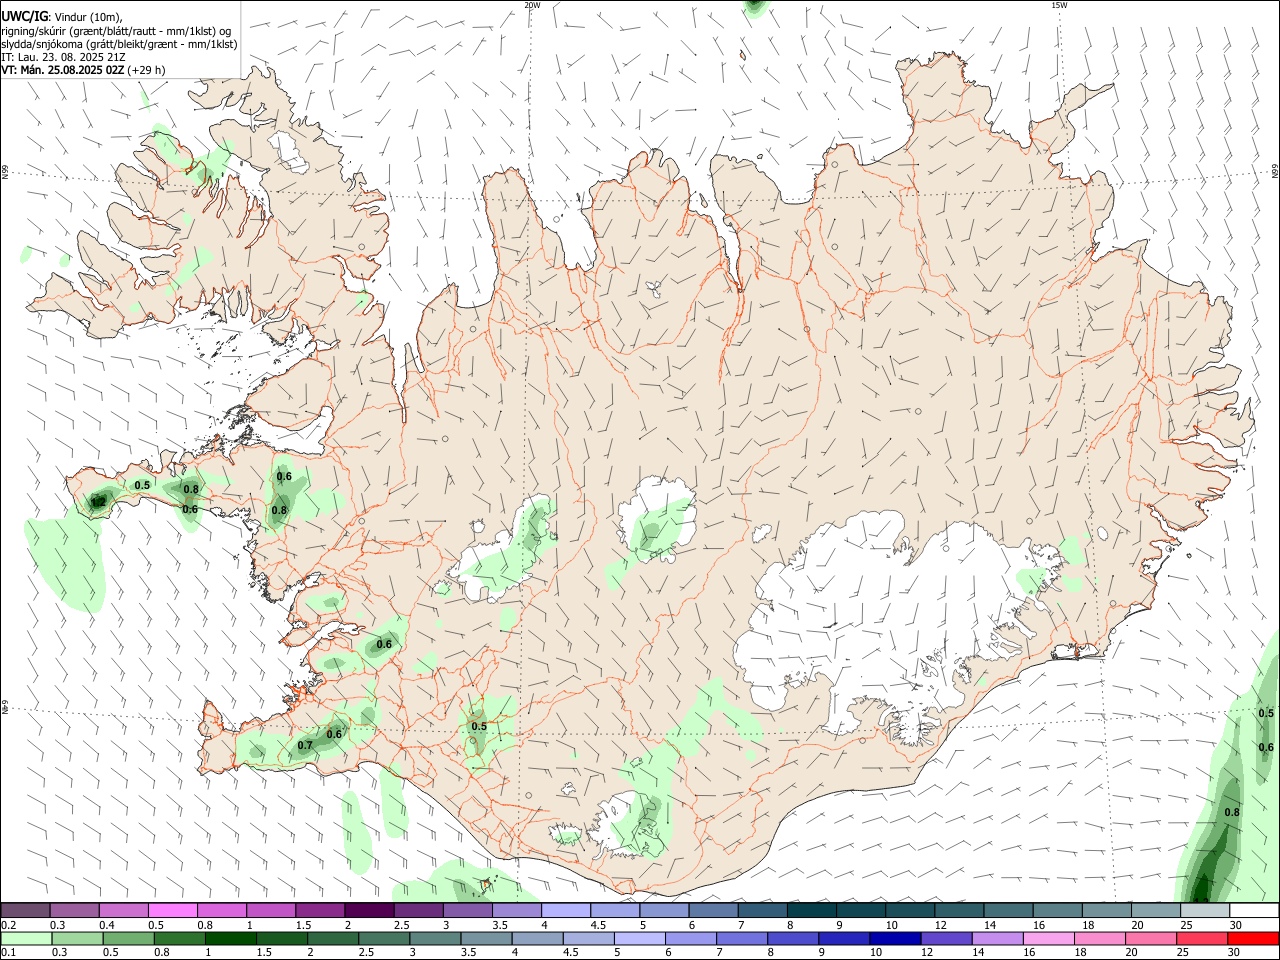This screenshot has width=1280, height=960.
Task: Select the lower legend swatch labeled 0.3
Action: (77, 938)
